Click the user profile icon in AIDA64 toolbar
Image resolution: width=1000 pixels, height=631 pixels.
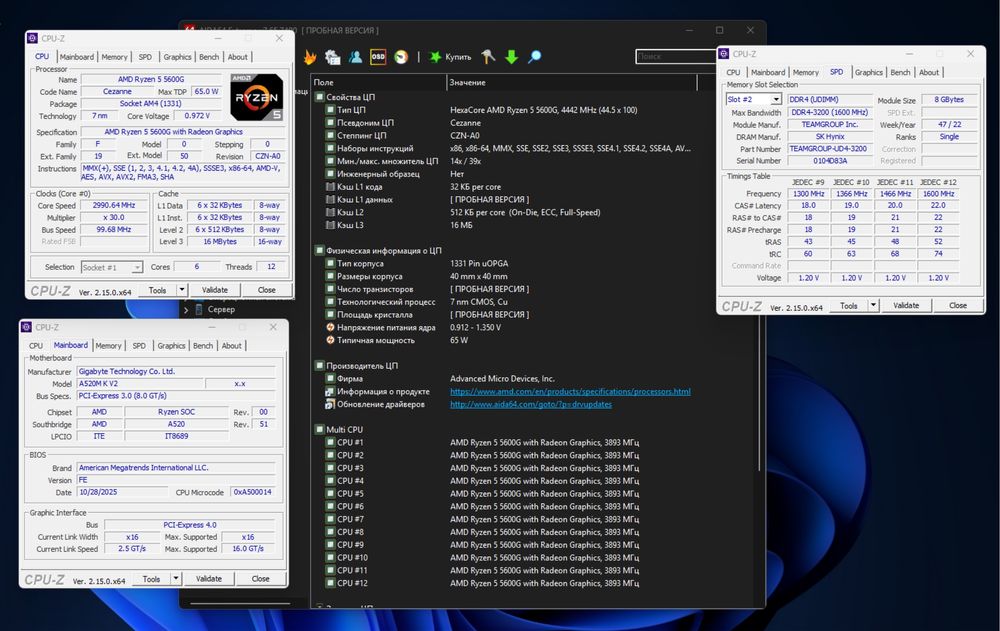(x=355, y=57)
